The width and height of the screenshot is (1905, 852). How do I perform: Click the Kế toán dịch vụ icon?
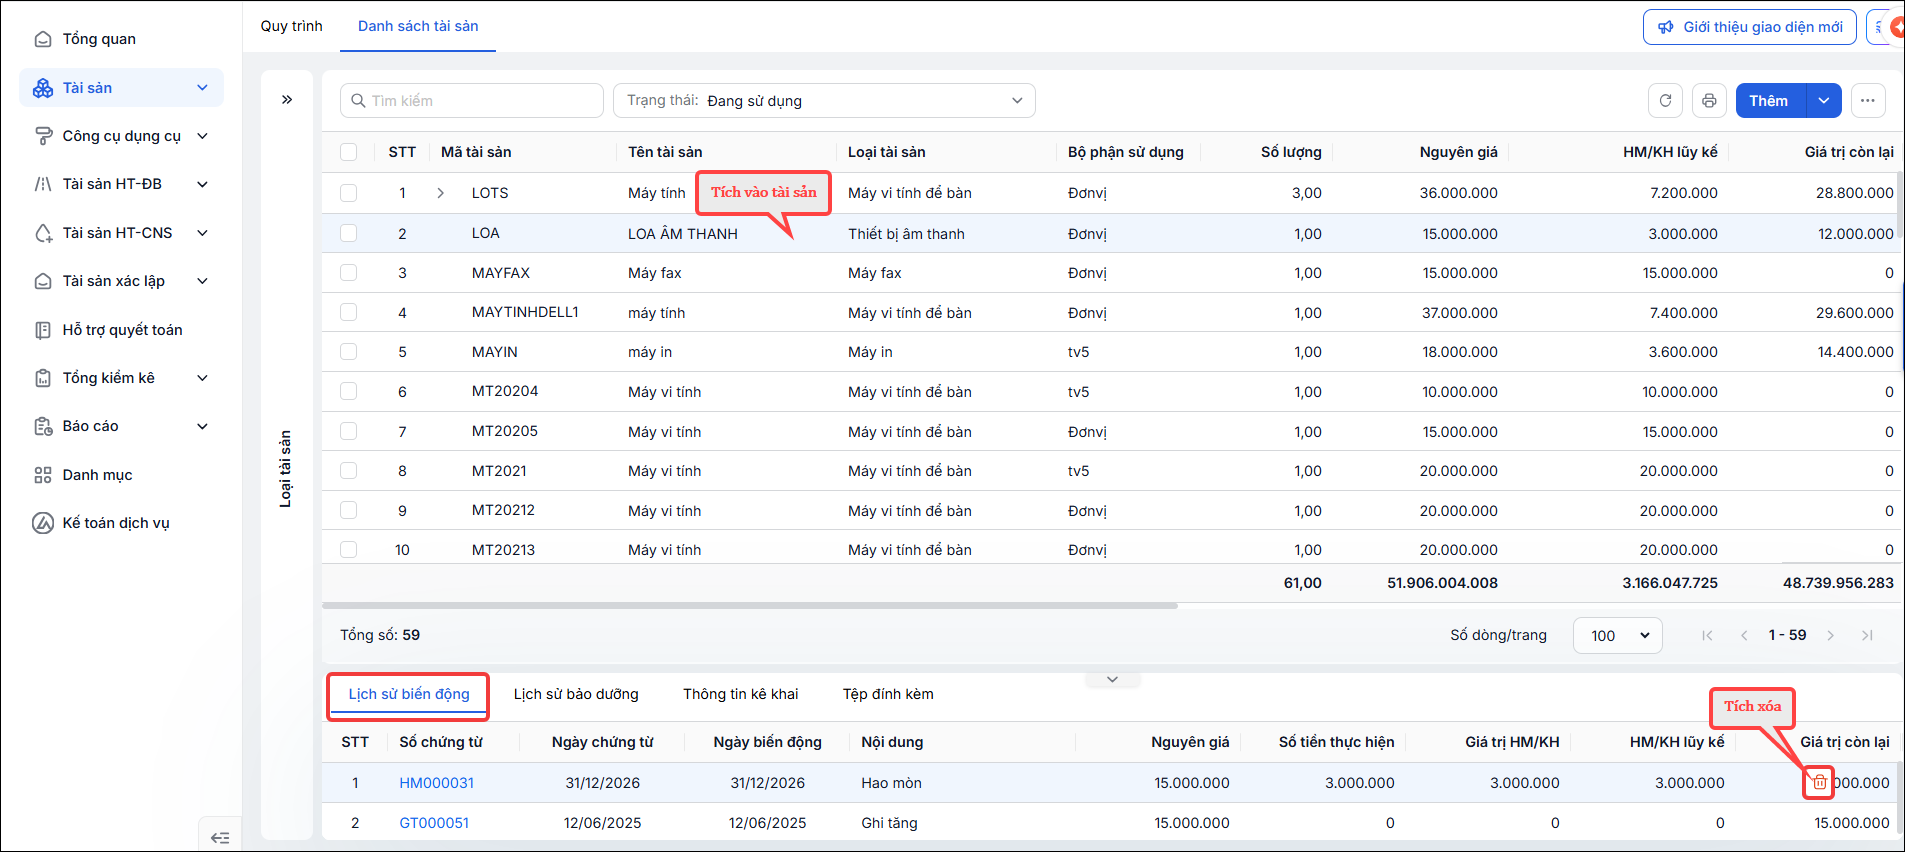(x=43, y=523)
